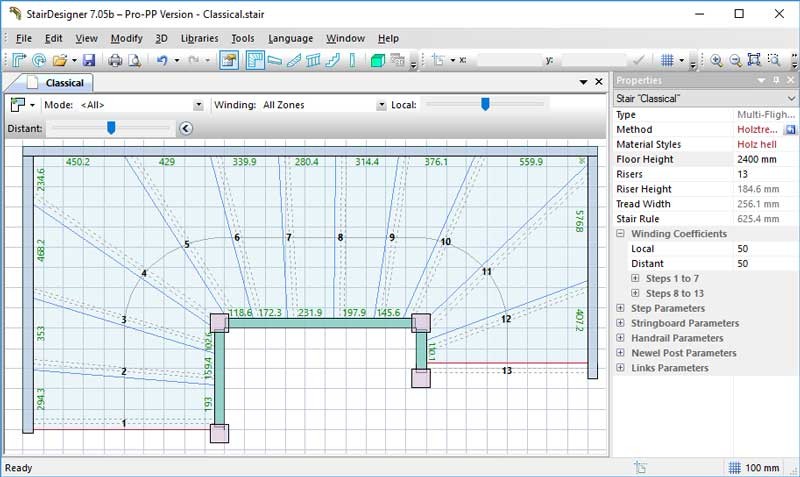The image size is (800, 477).
Task: Click the grey checkmark to confirm coordinates
Action: click(x=638, y=60)
